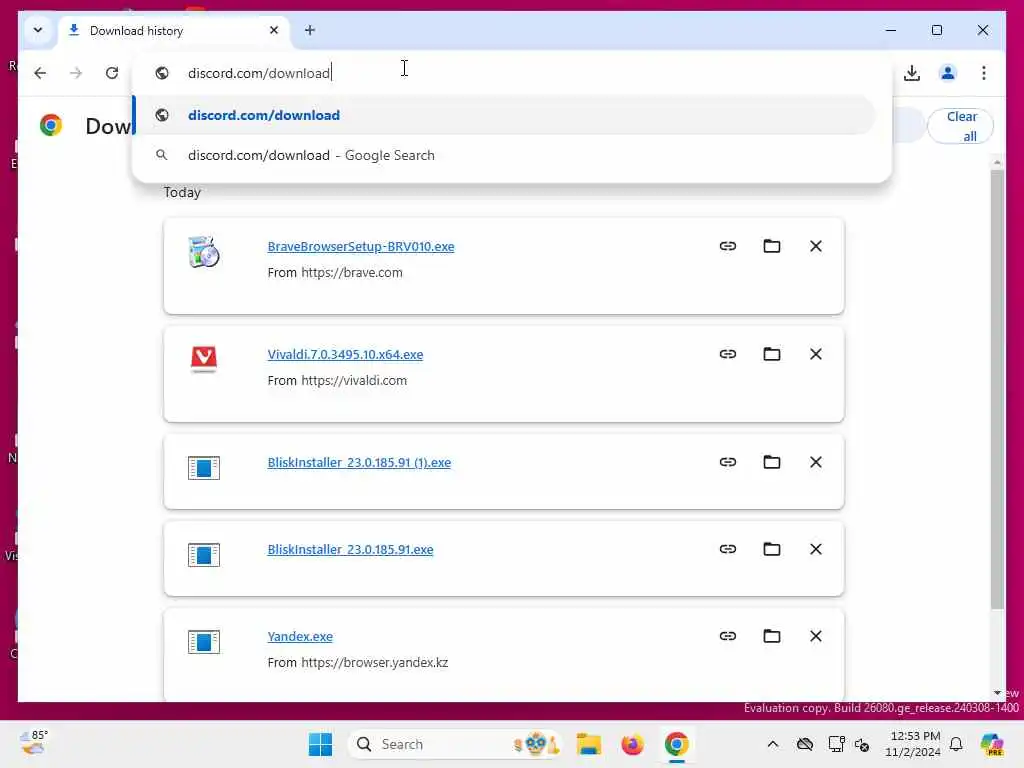Open Vivaldi.7.0.3495.10.x64.exe file link
The image size is (1024, 768).
(x=345, y=354)
